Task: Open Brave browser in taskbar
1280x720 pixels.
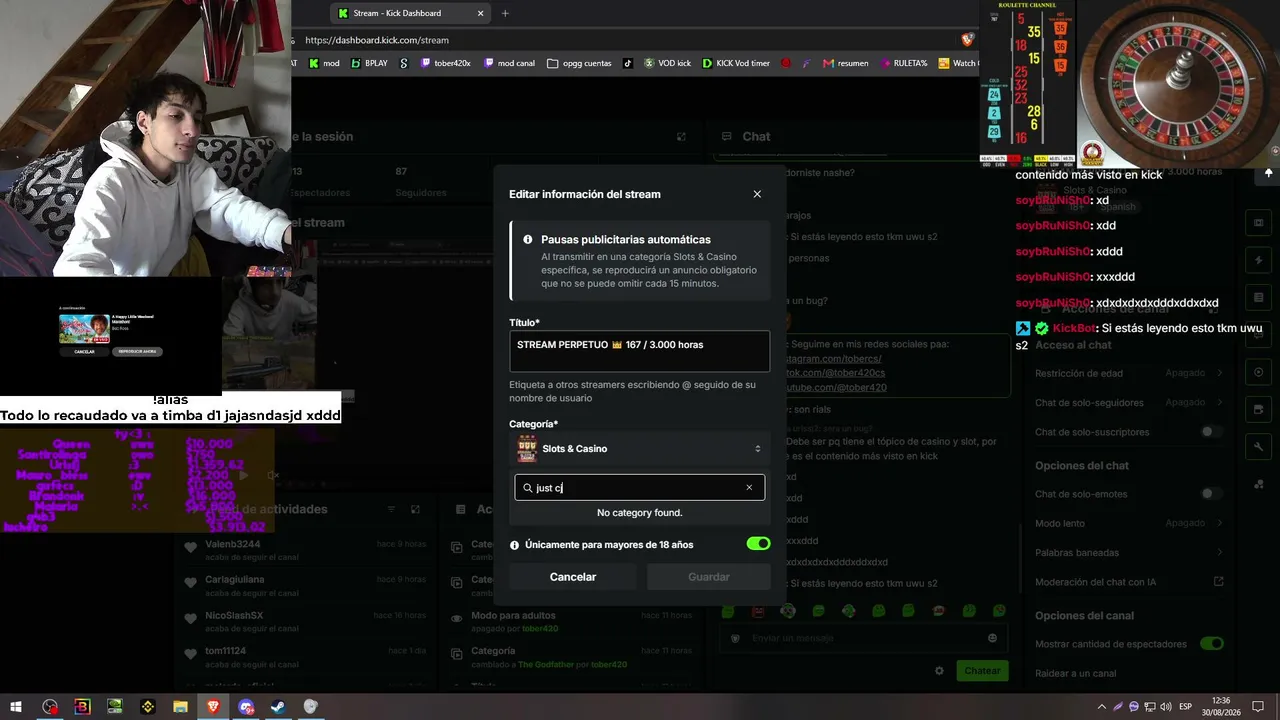Action: pos(213,707)
